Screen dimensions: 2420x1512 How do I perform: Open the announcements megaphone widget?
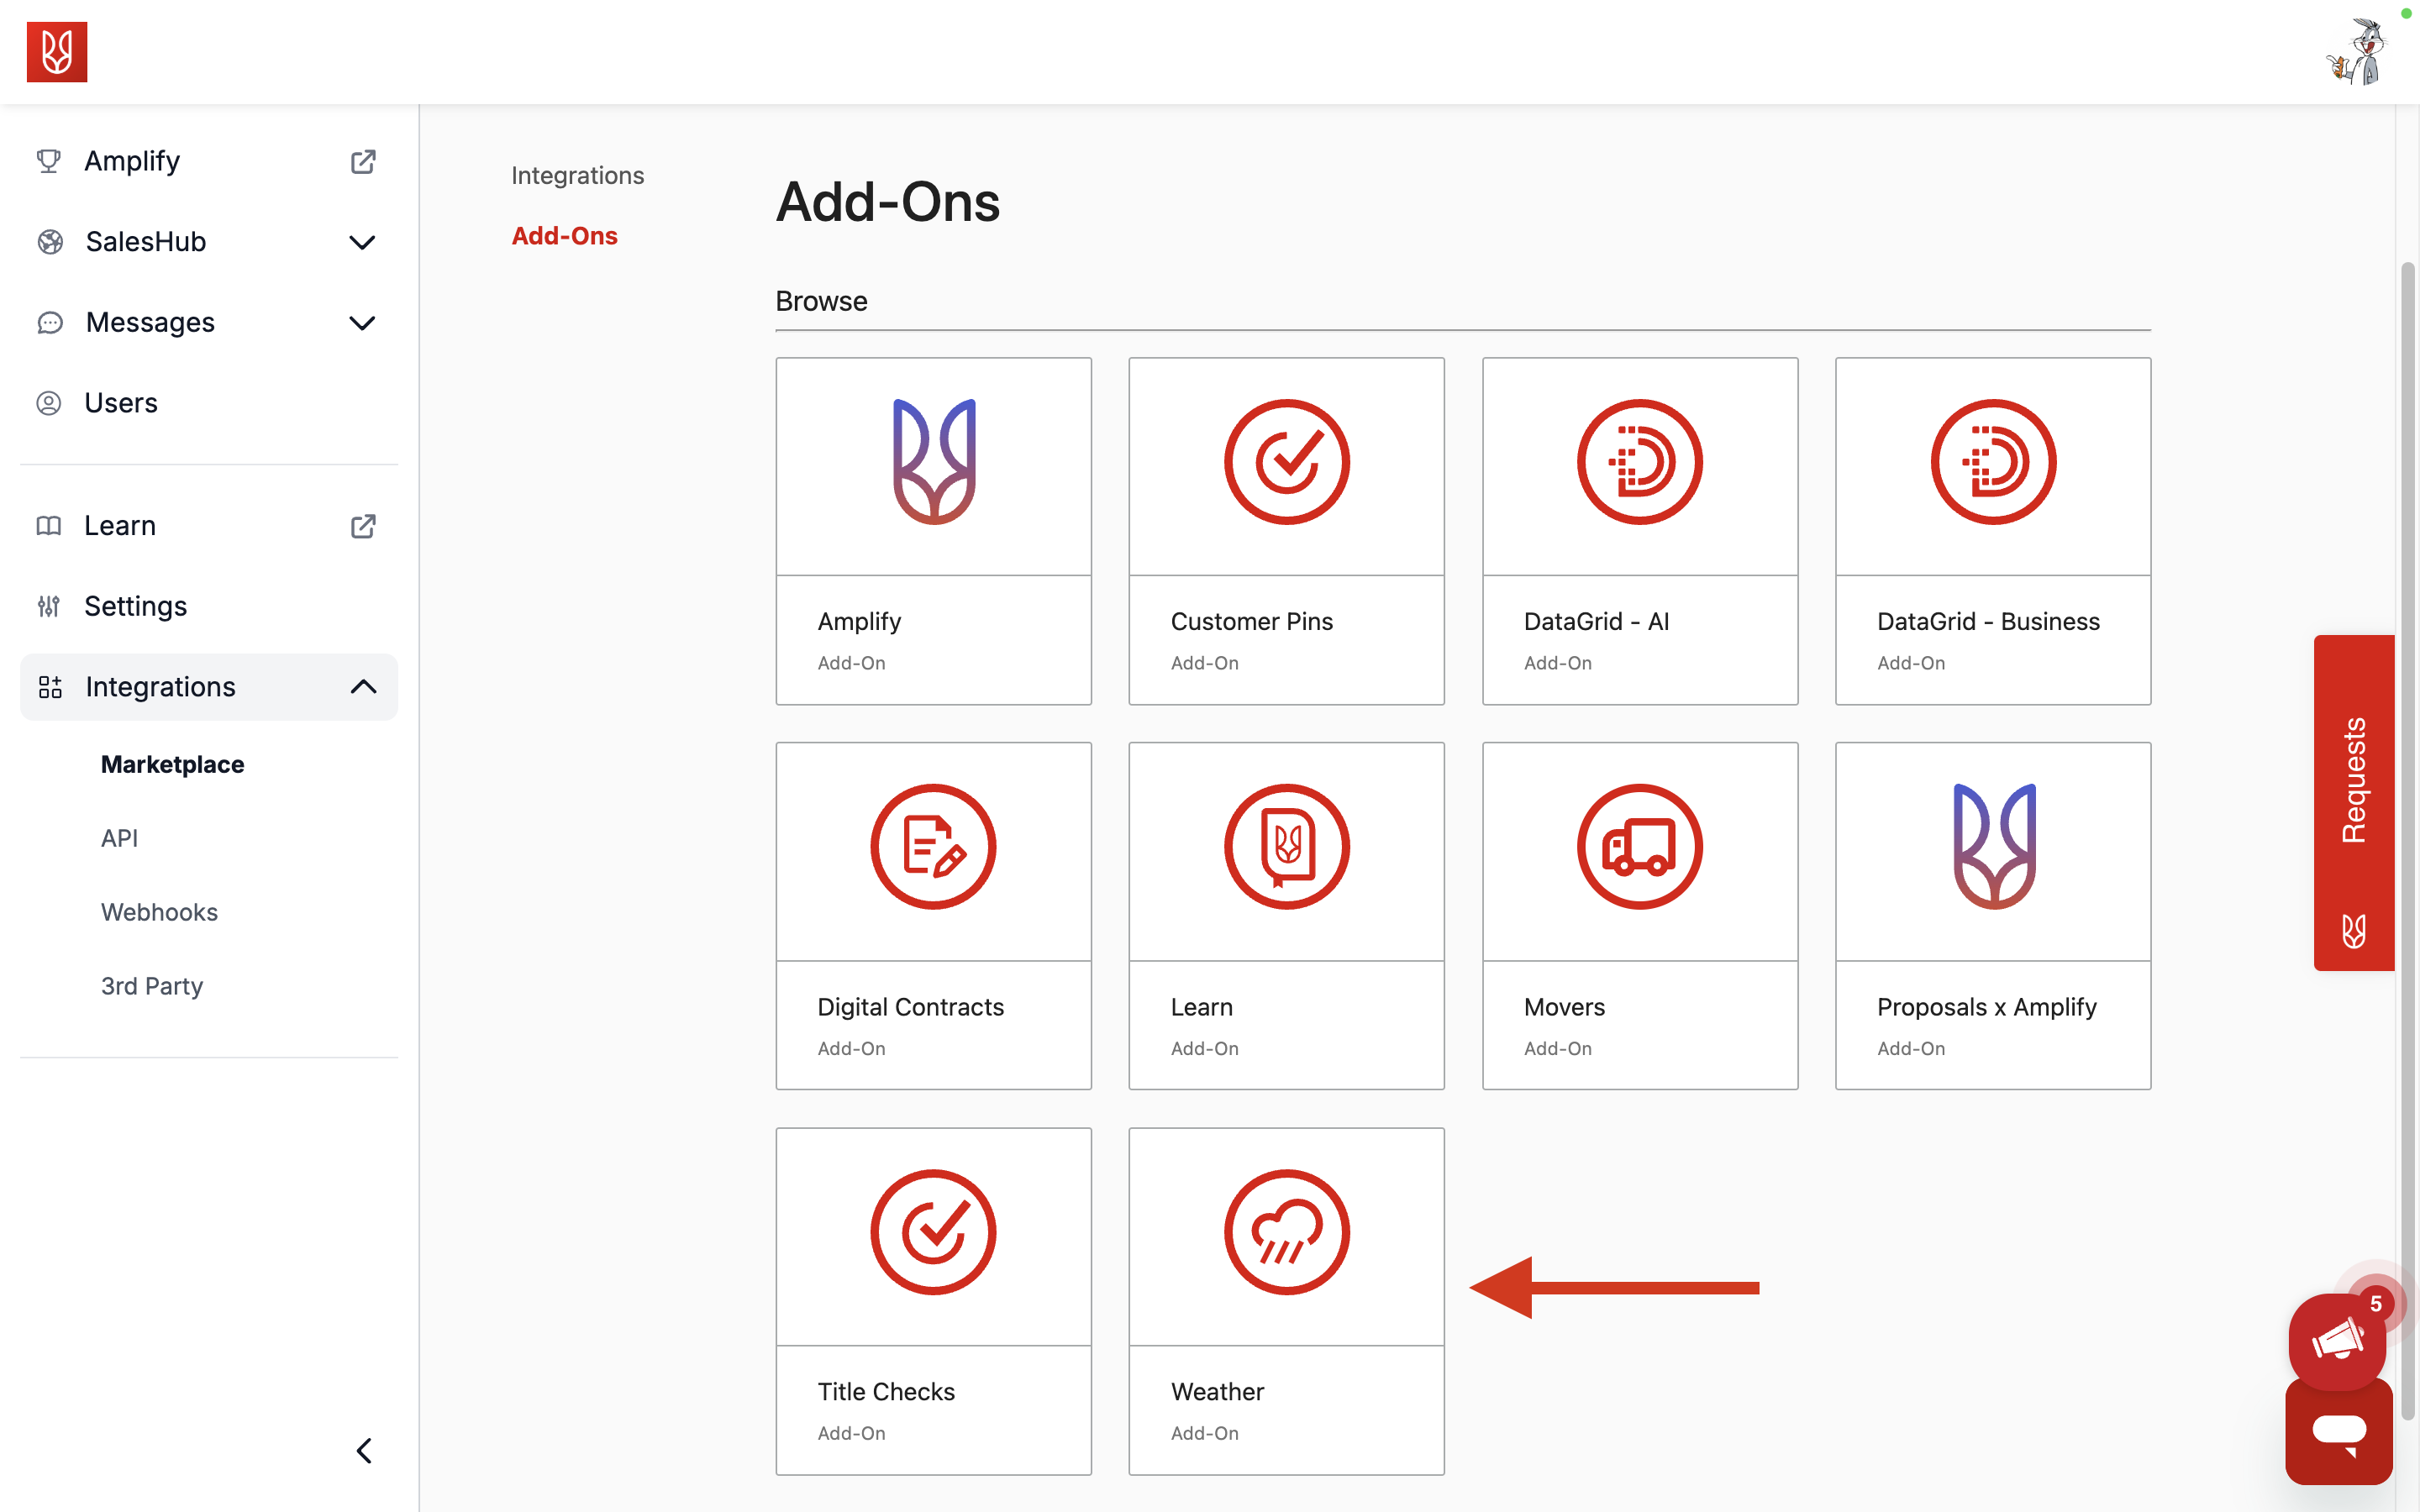coord(2337,1341)
